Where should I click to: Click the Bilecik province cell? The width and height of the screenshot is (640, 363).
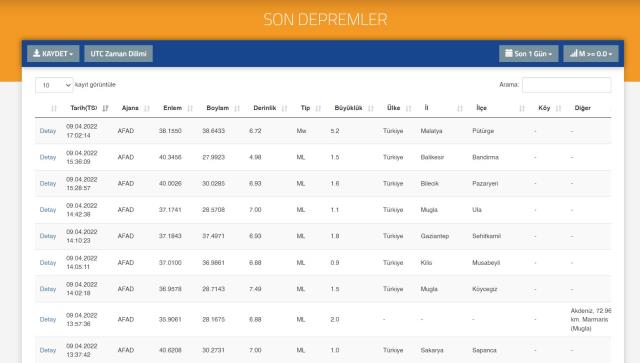coord(429,184)
